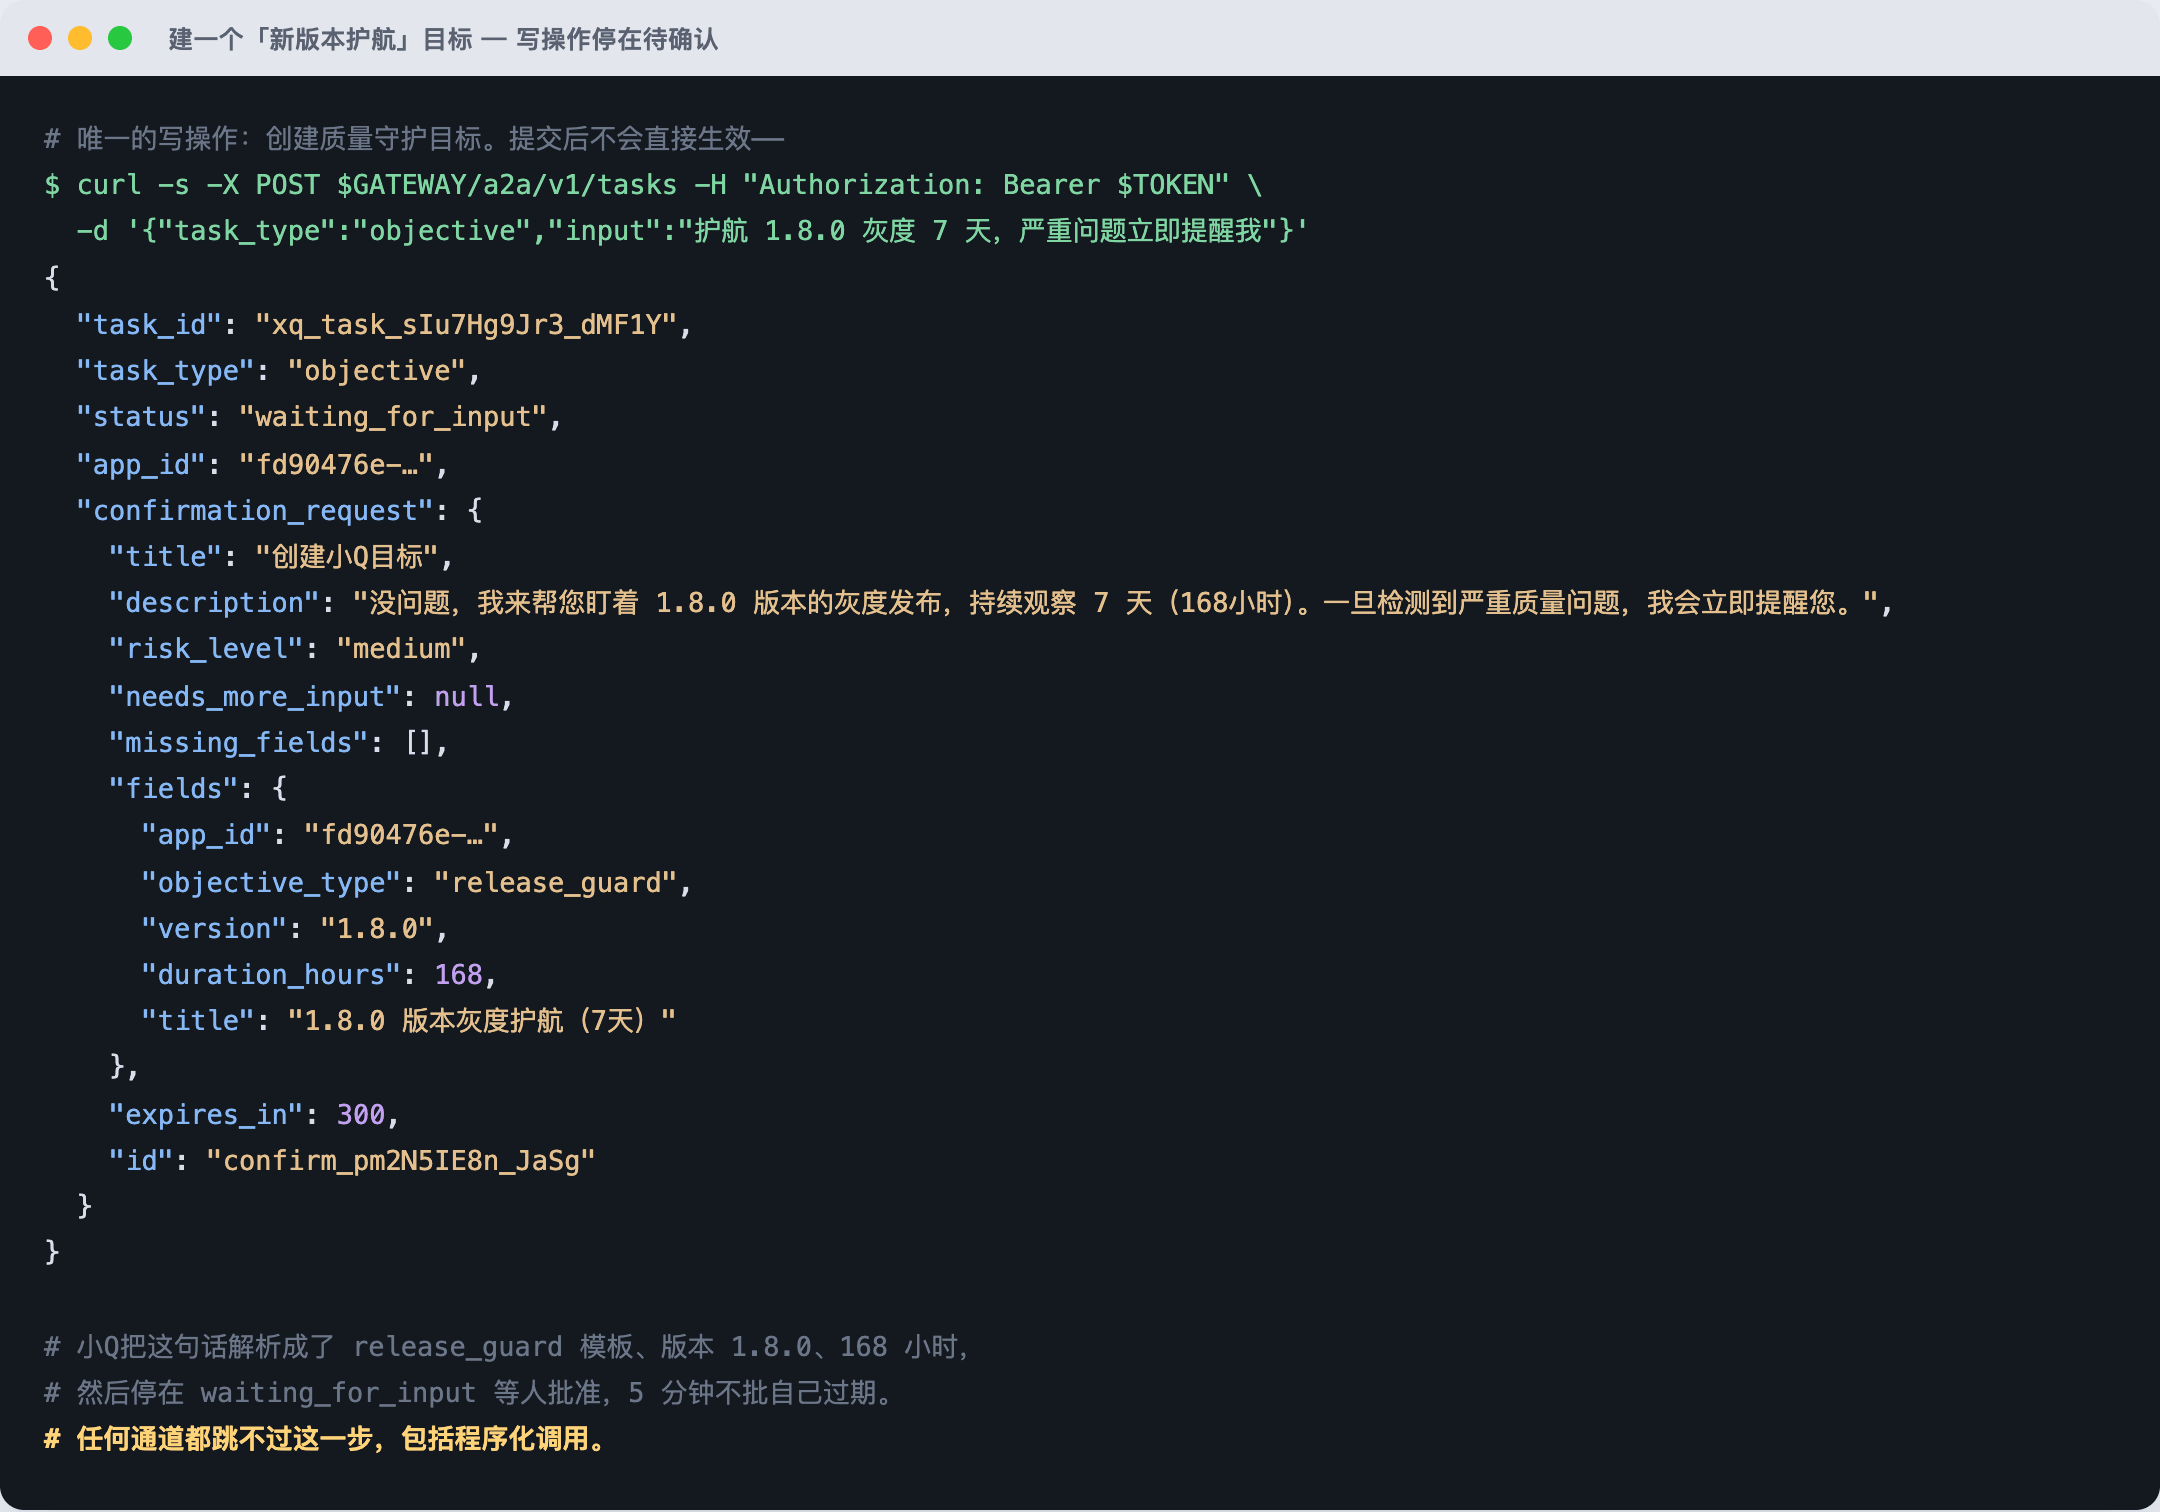Click the red close window button
The width and height of the screenshot is (2160, 1512).
[x=40, y=38]
